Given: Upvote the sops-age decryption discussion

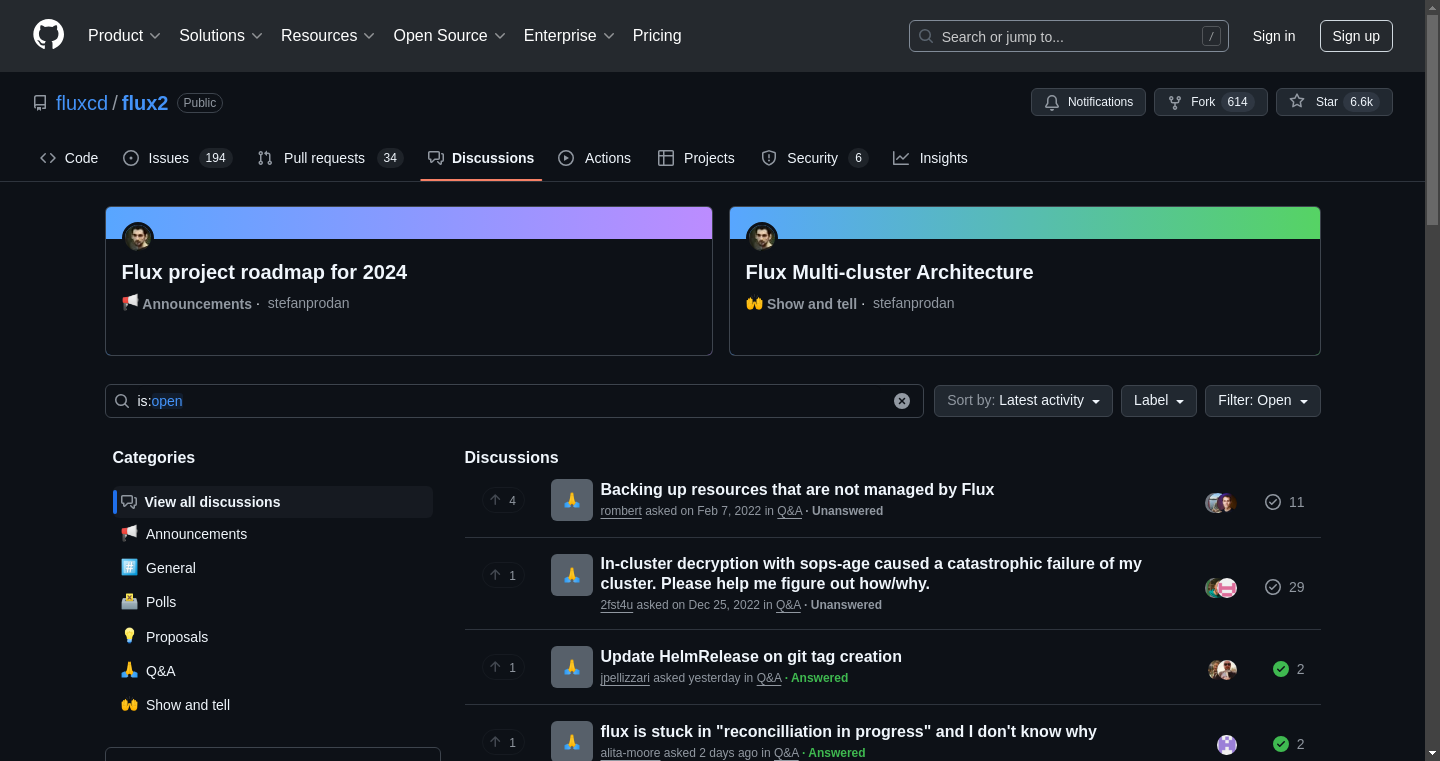Looking at the screenshot, I should 503,575.
